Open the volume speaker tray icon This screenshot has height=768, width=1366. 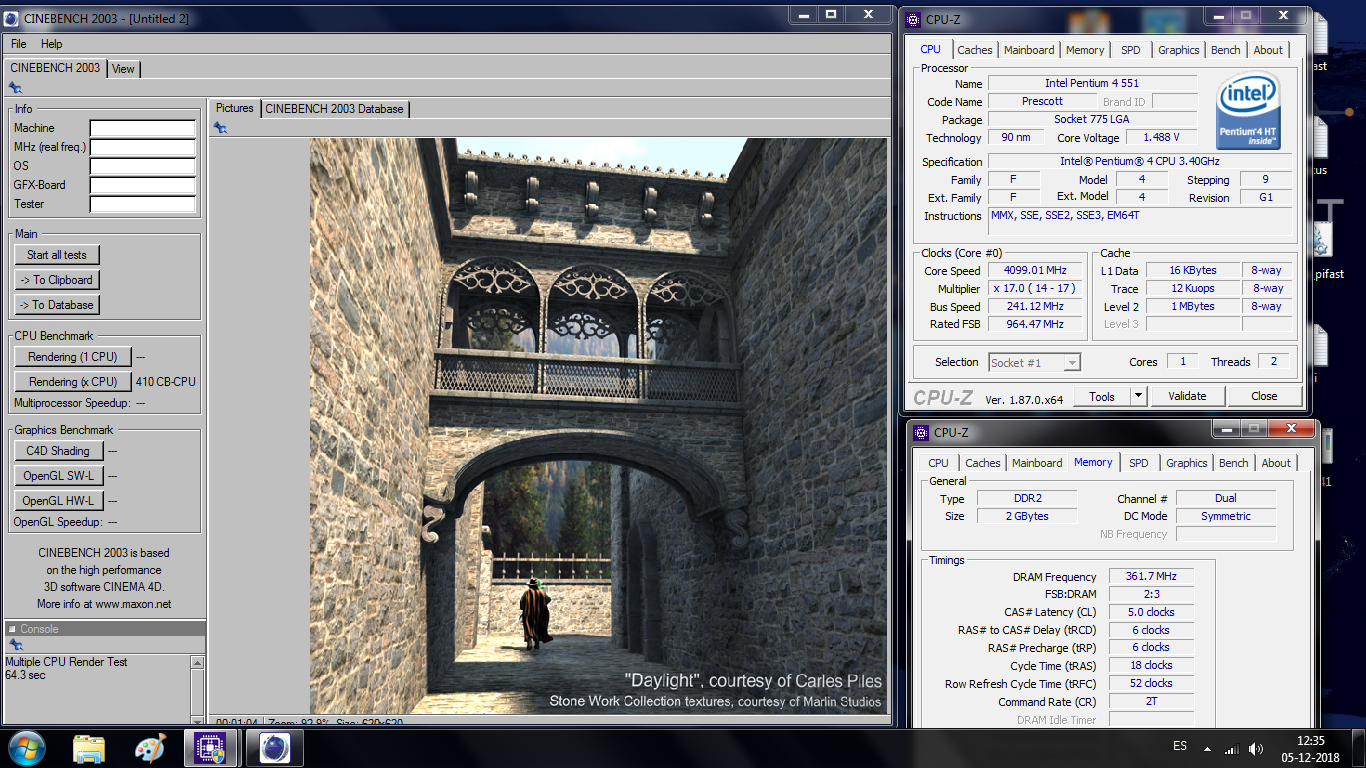(x=1254, y=748)
